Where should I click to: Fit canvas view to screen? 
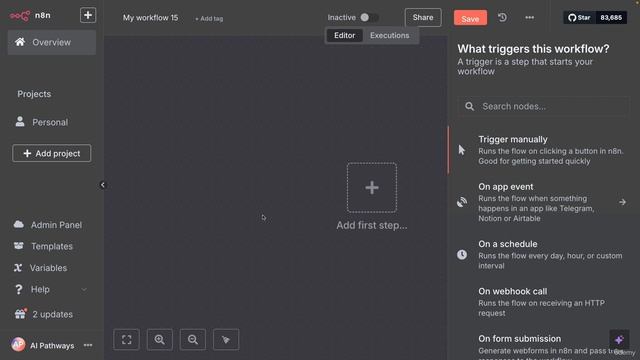[x=127, y=340]
